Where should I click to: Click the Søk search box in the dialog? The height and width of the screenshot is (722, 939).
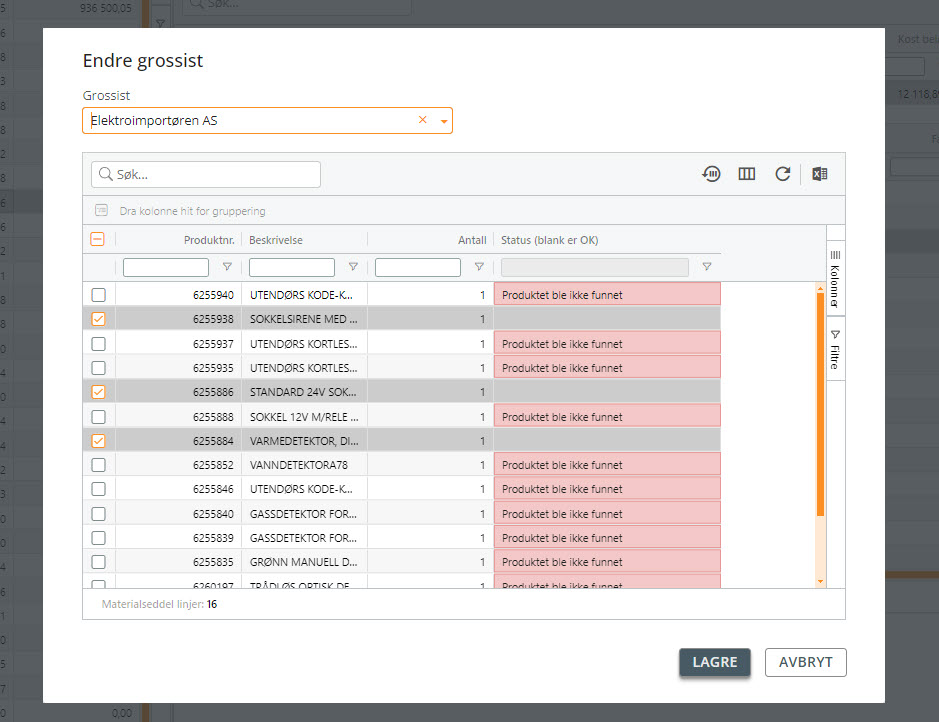point(206,174)
